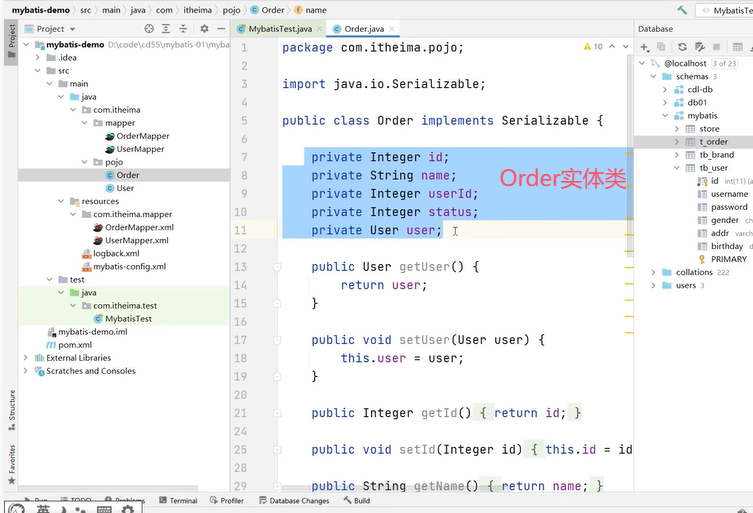Click PRIMARY key icon in tb_user
The image size is (753, 513).
click(702, 259)
